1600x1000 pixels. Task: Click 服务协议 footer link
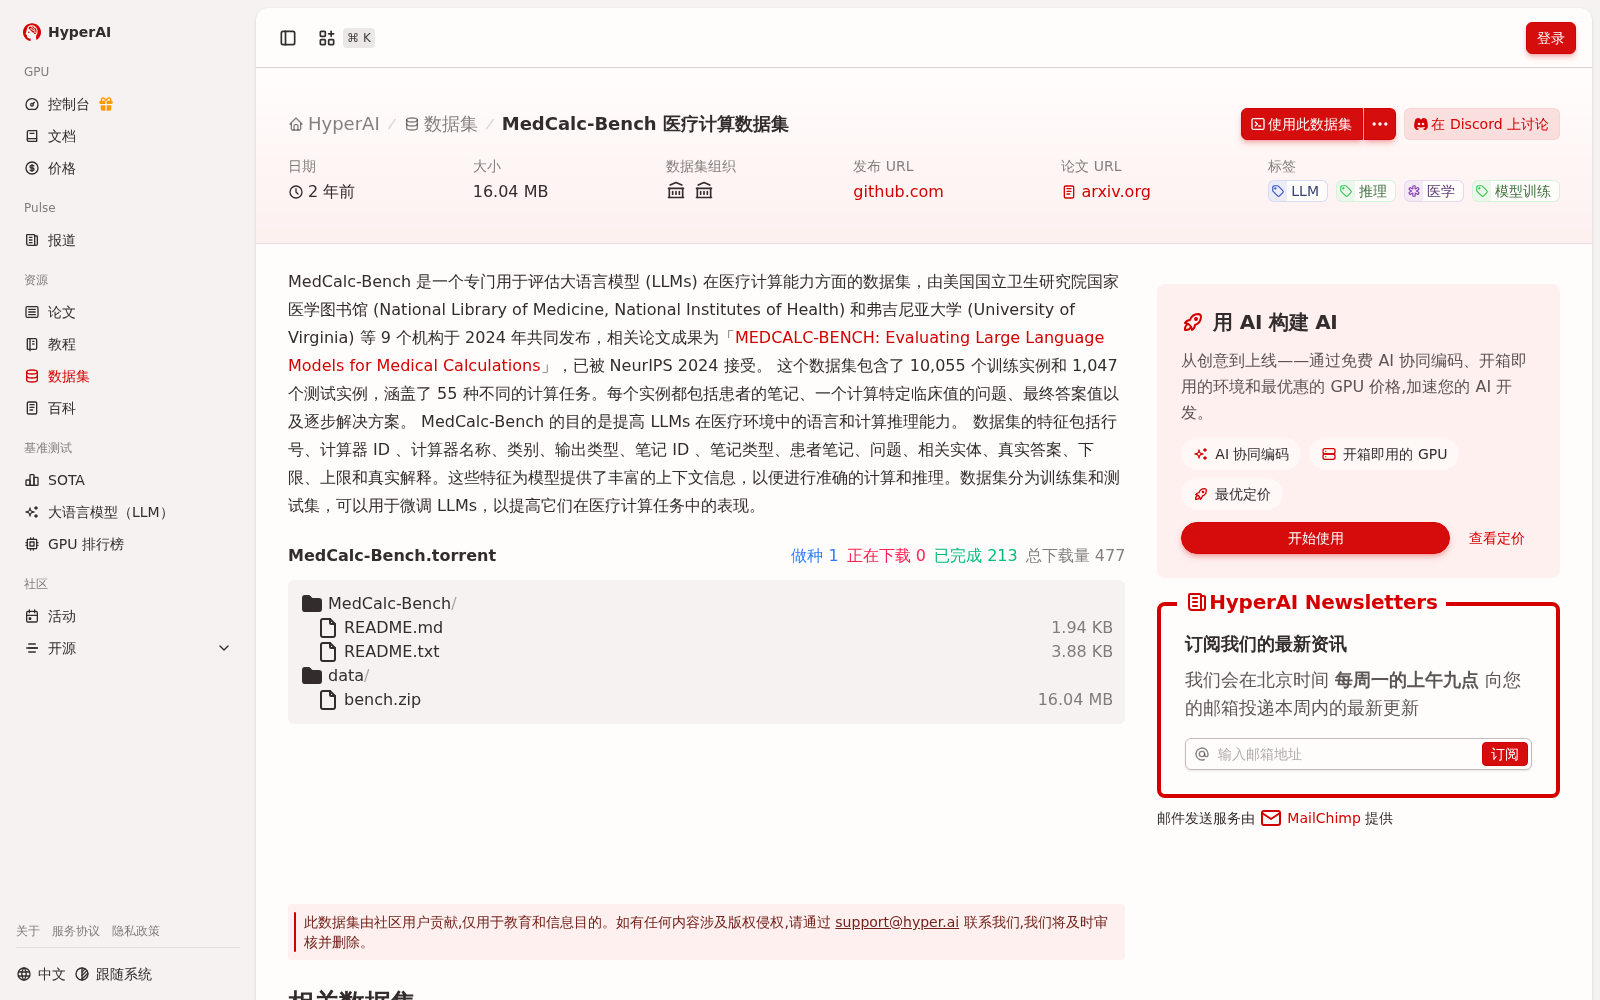coord(76,931)
